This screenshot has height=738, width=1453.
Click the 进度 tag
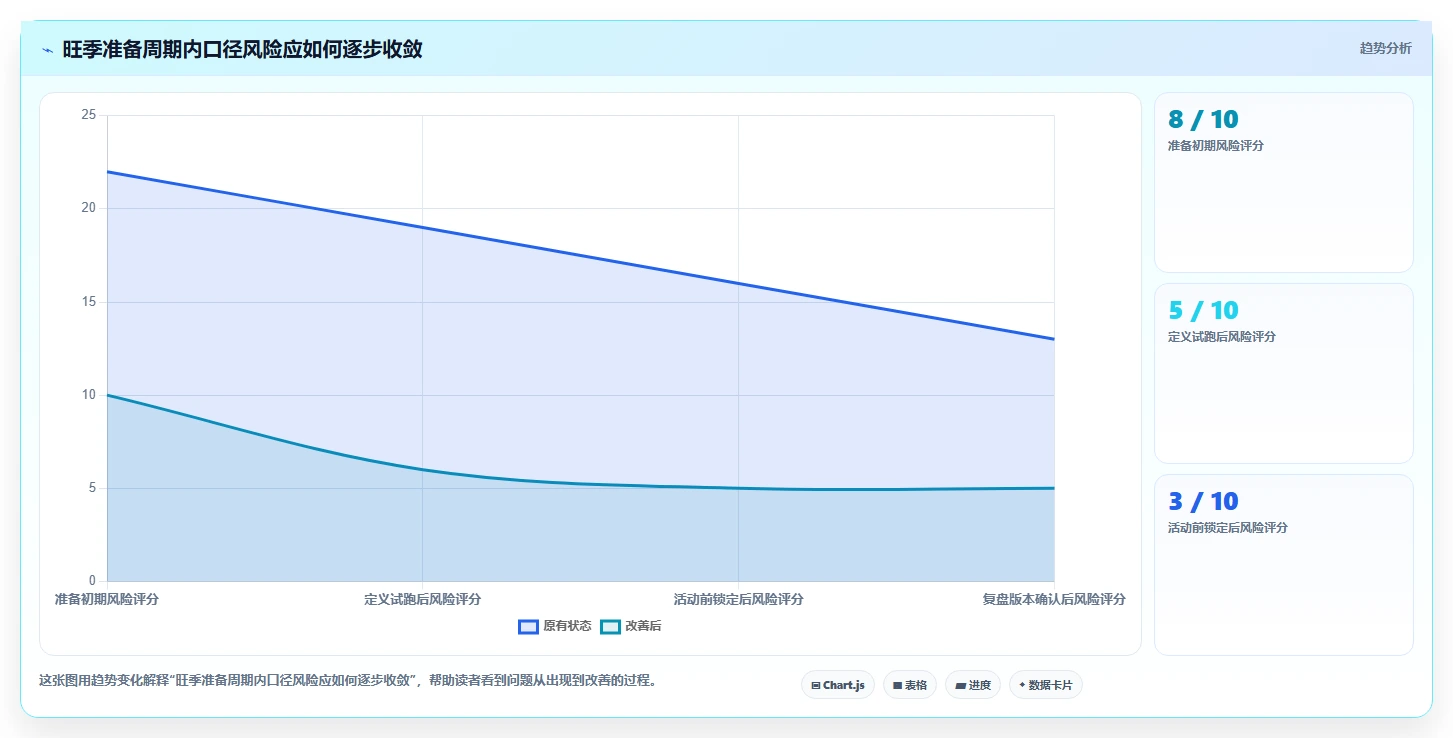coord(972,685)
